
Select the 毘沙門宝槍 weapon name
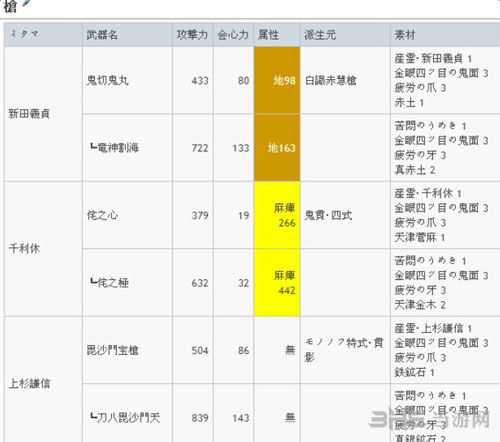[112, 350]
